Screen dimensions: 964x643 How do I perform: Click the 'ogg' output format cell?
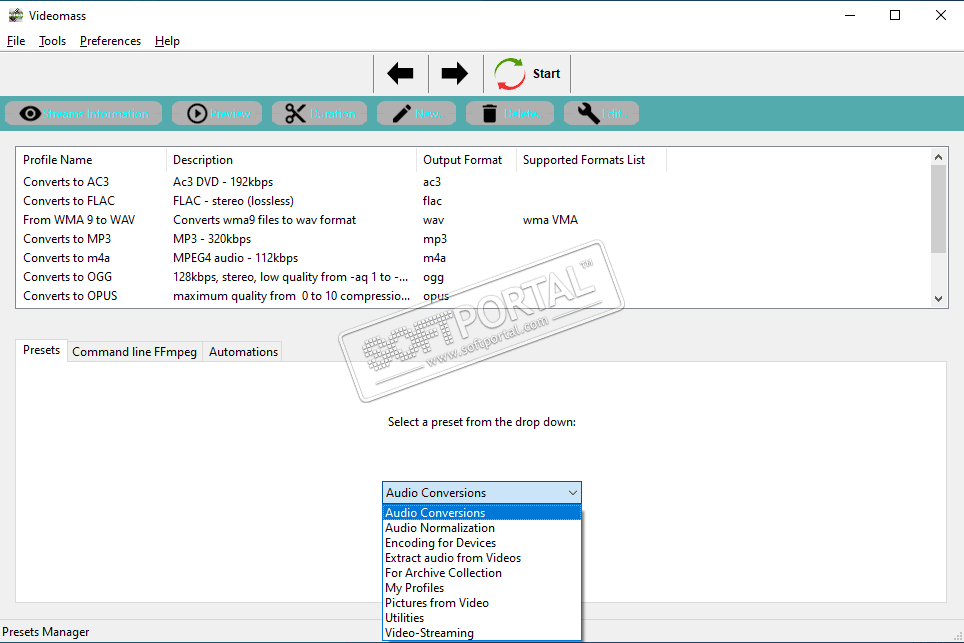[433, 277]
